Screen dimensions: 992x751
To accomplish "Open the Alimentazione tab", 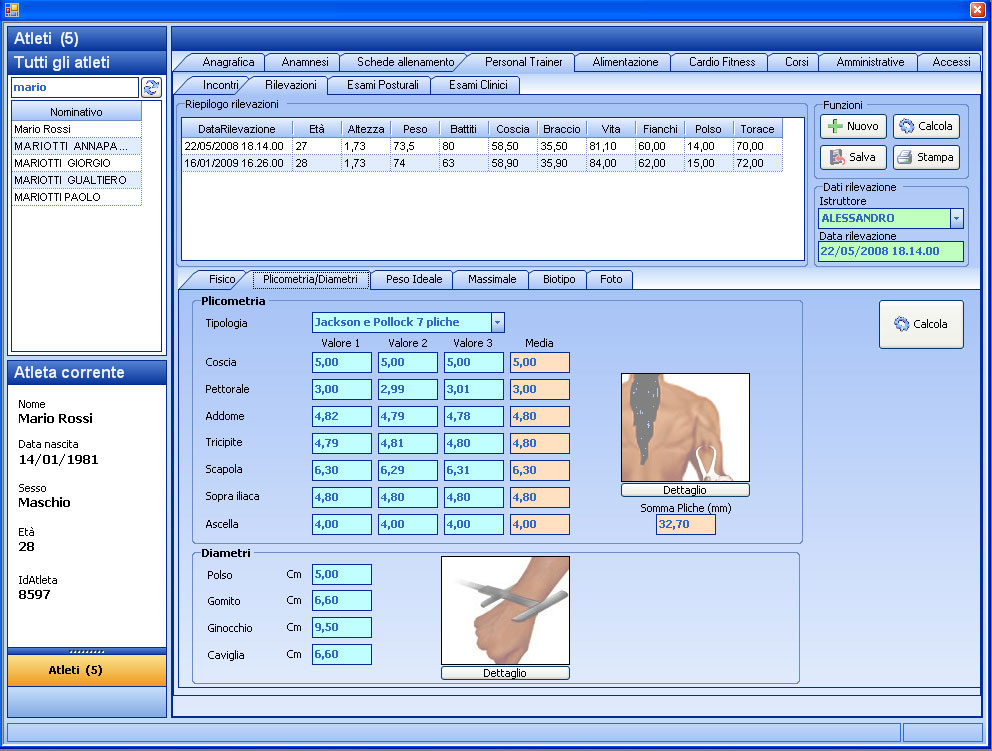I will click(625, 62).
